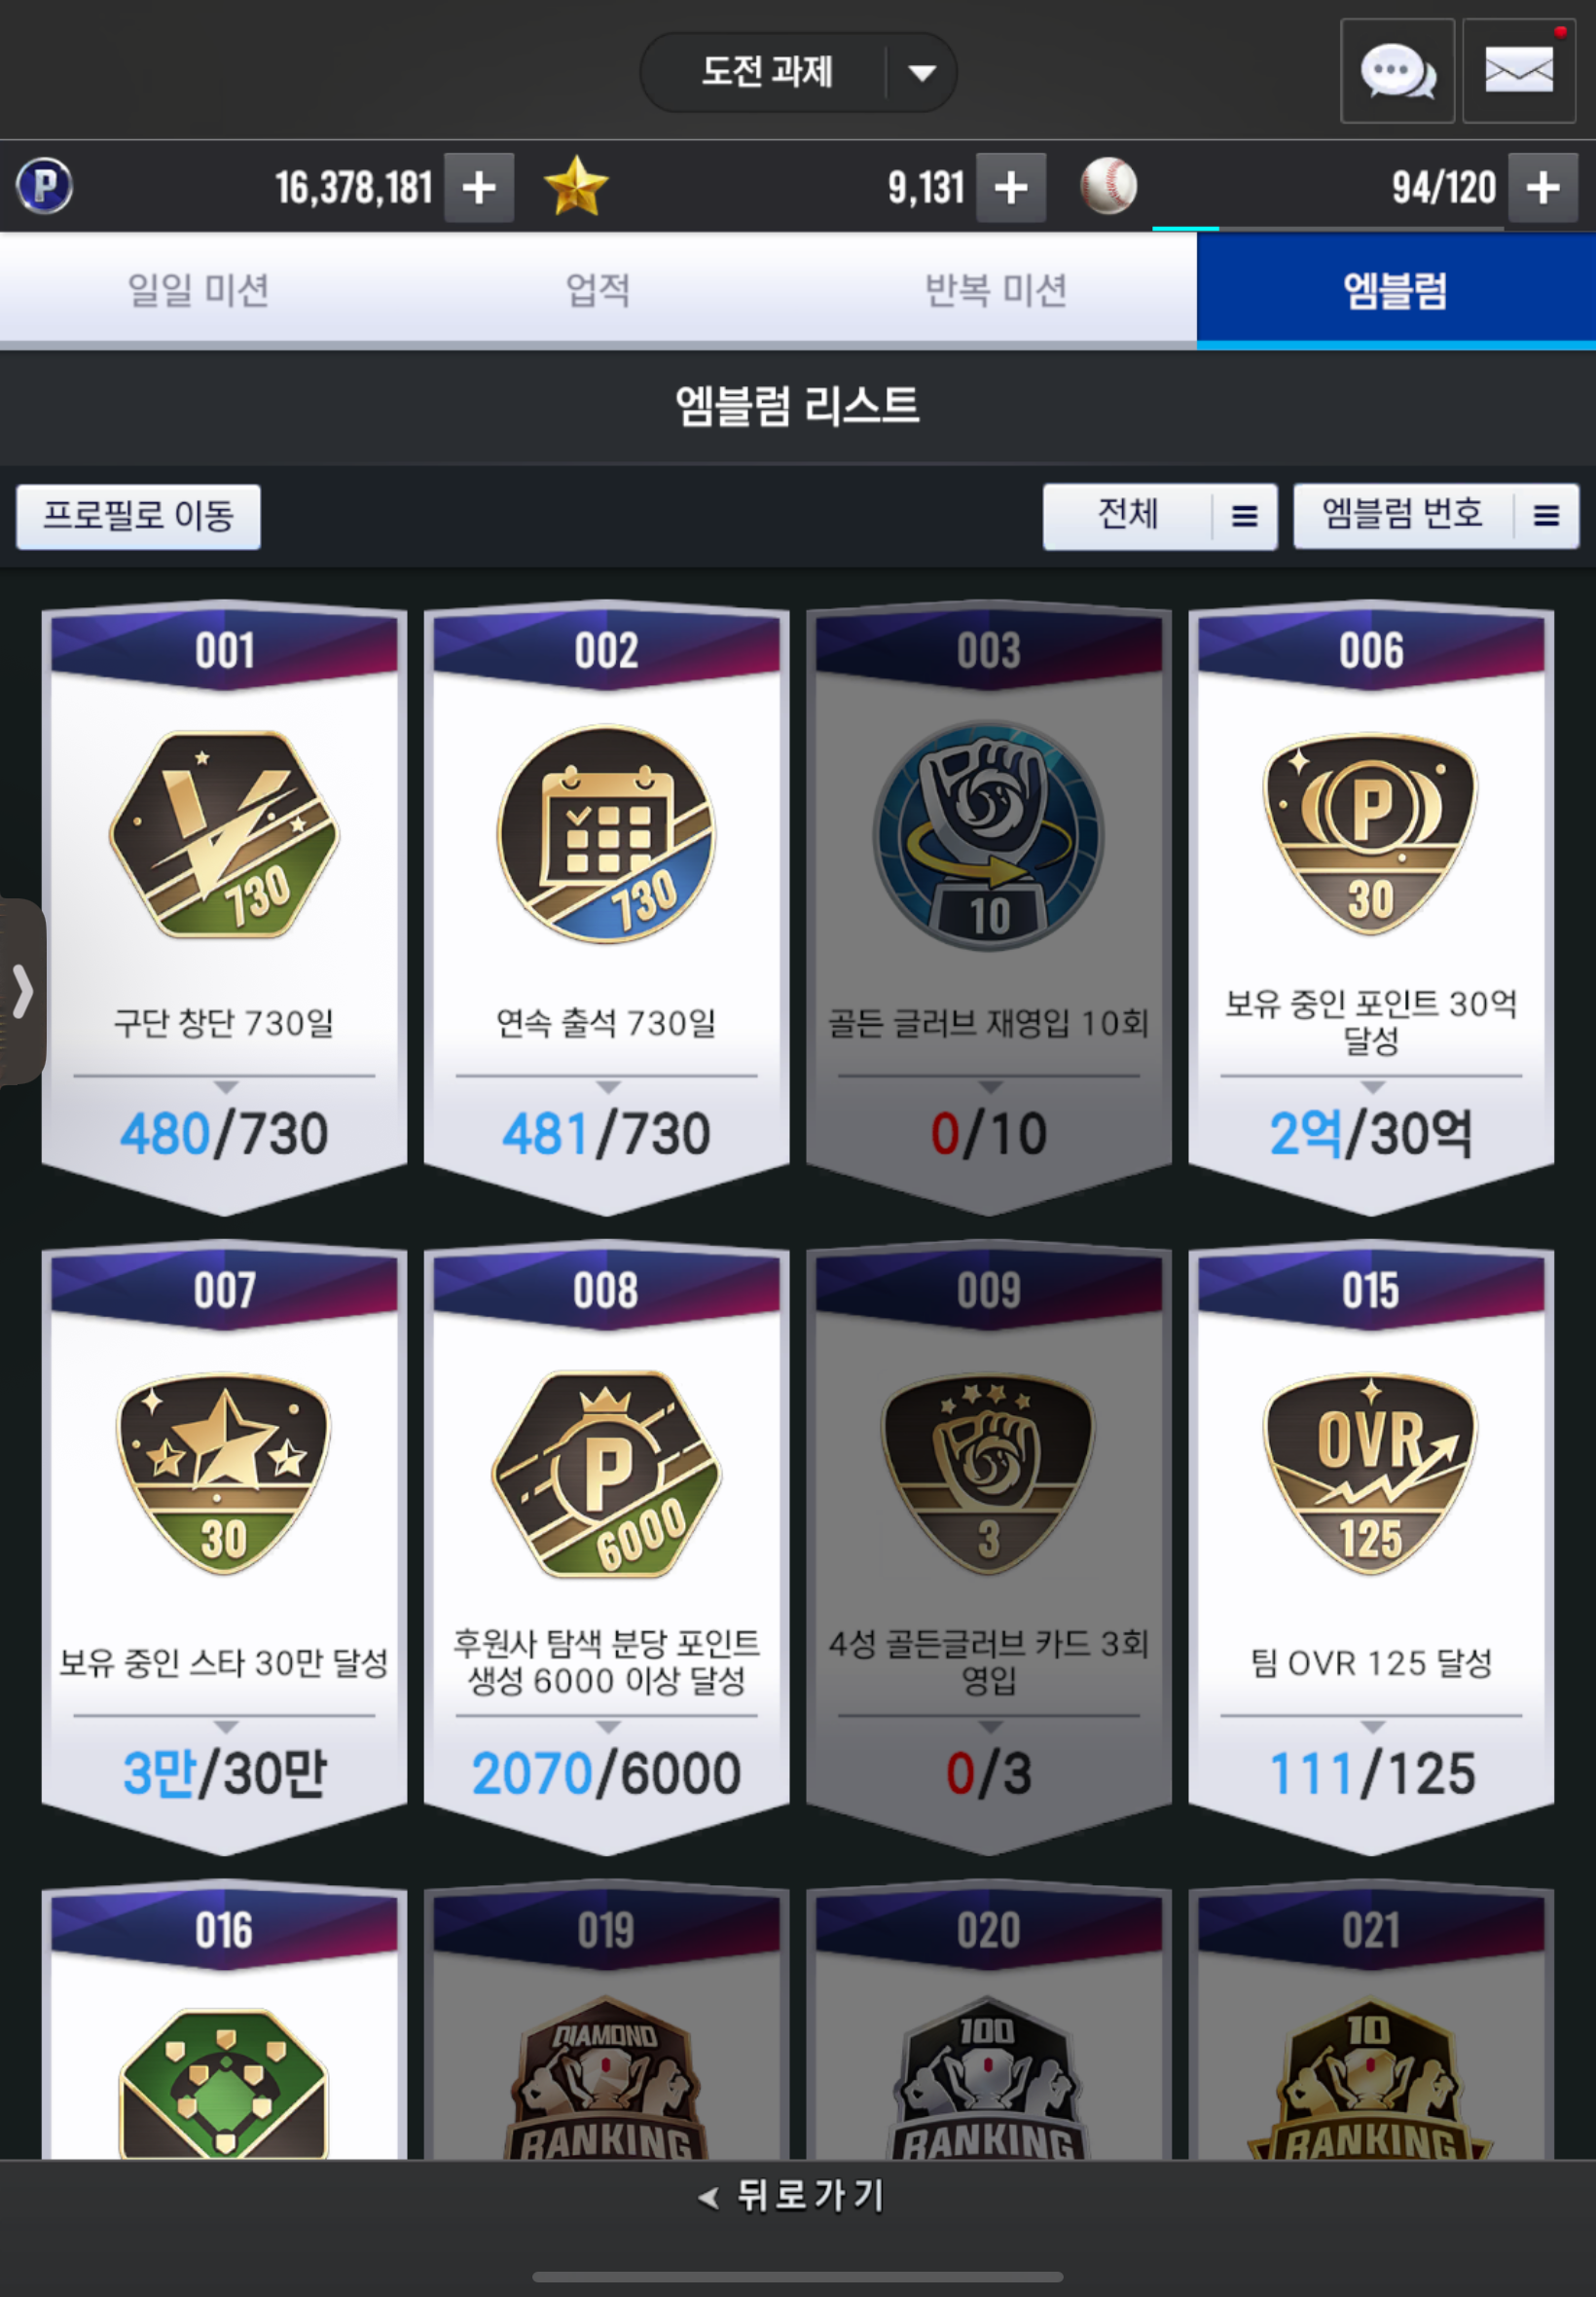This screenshot has width=1596, height=2297.
Task: Add more stars with plus button
Action: pyautogui.click(x=1011, y=187)
